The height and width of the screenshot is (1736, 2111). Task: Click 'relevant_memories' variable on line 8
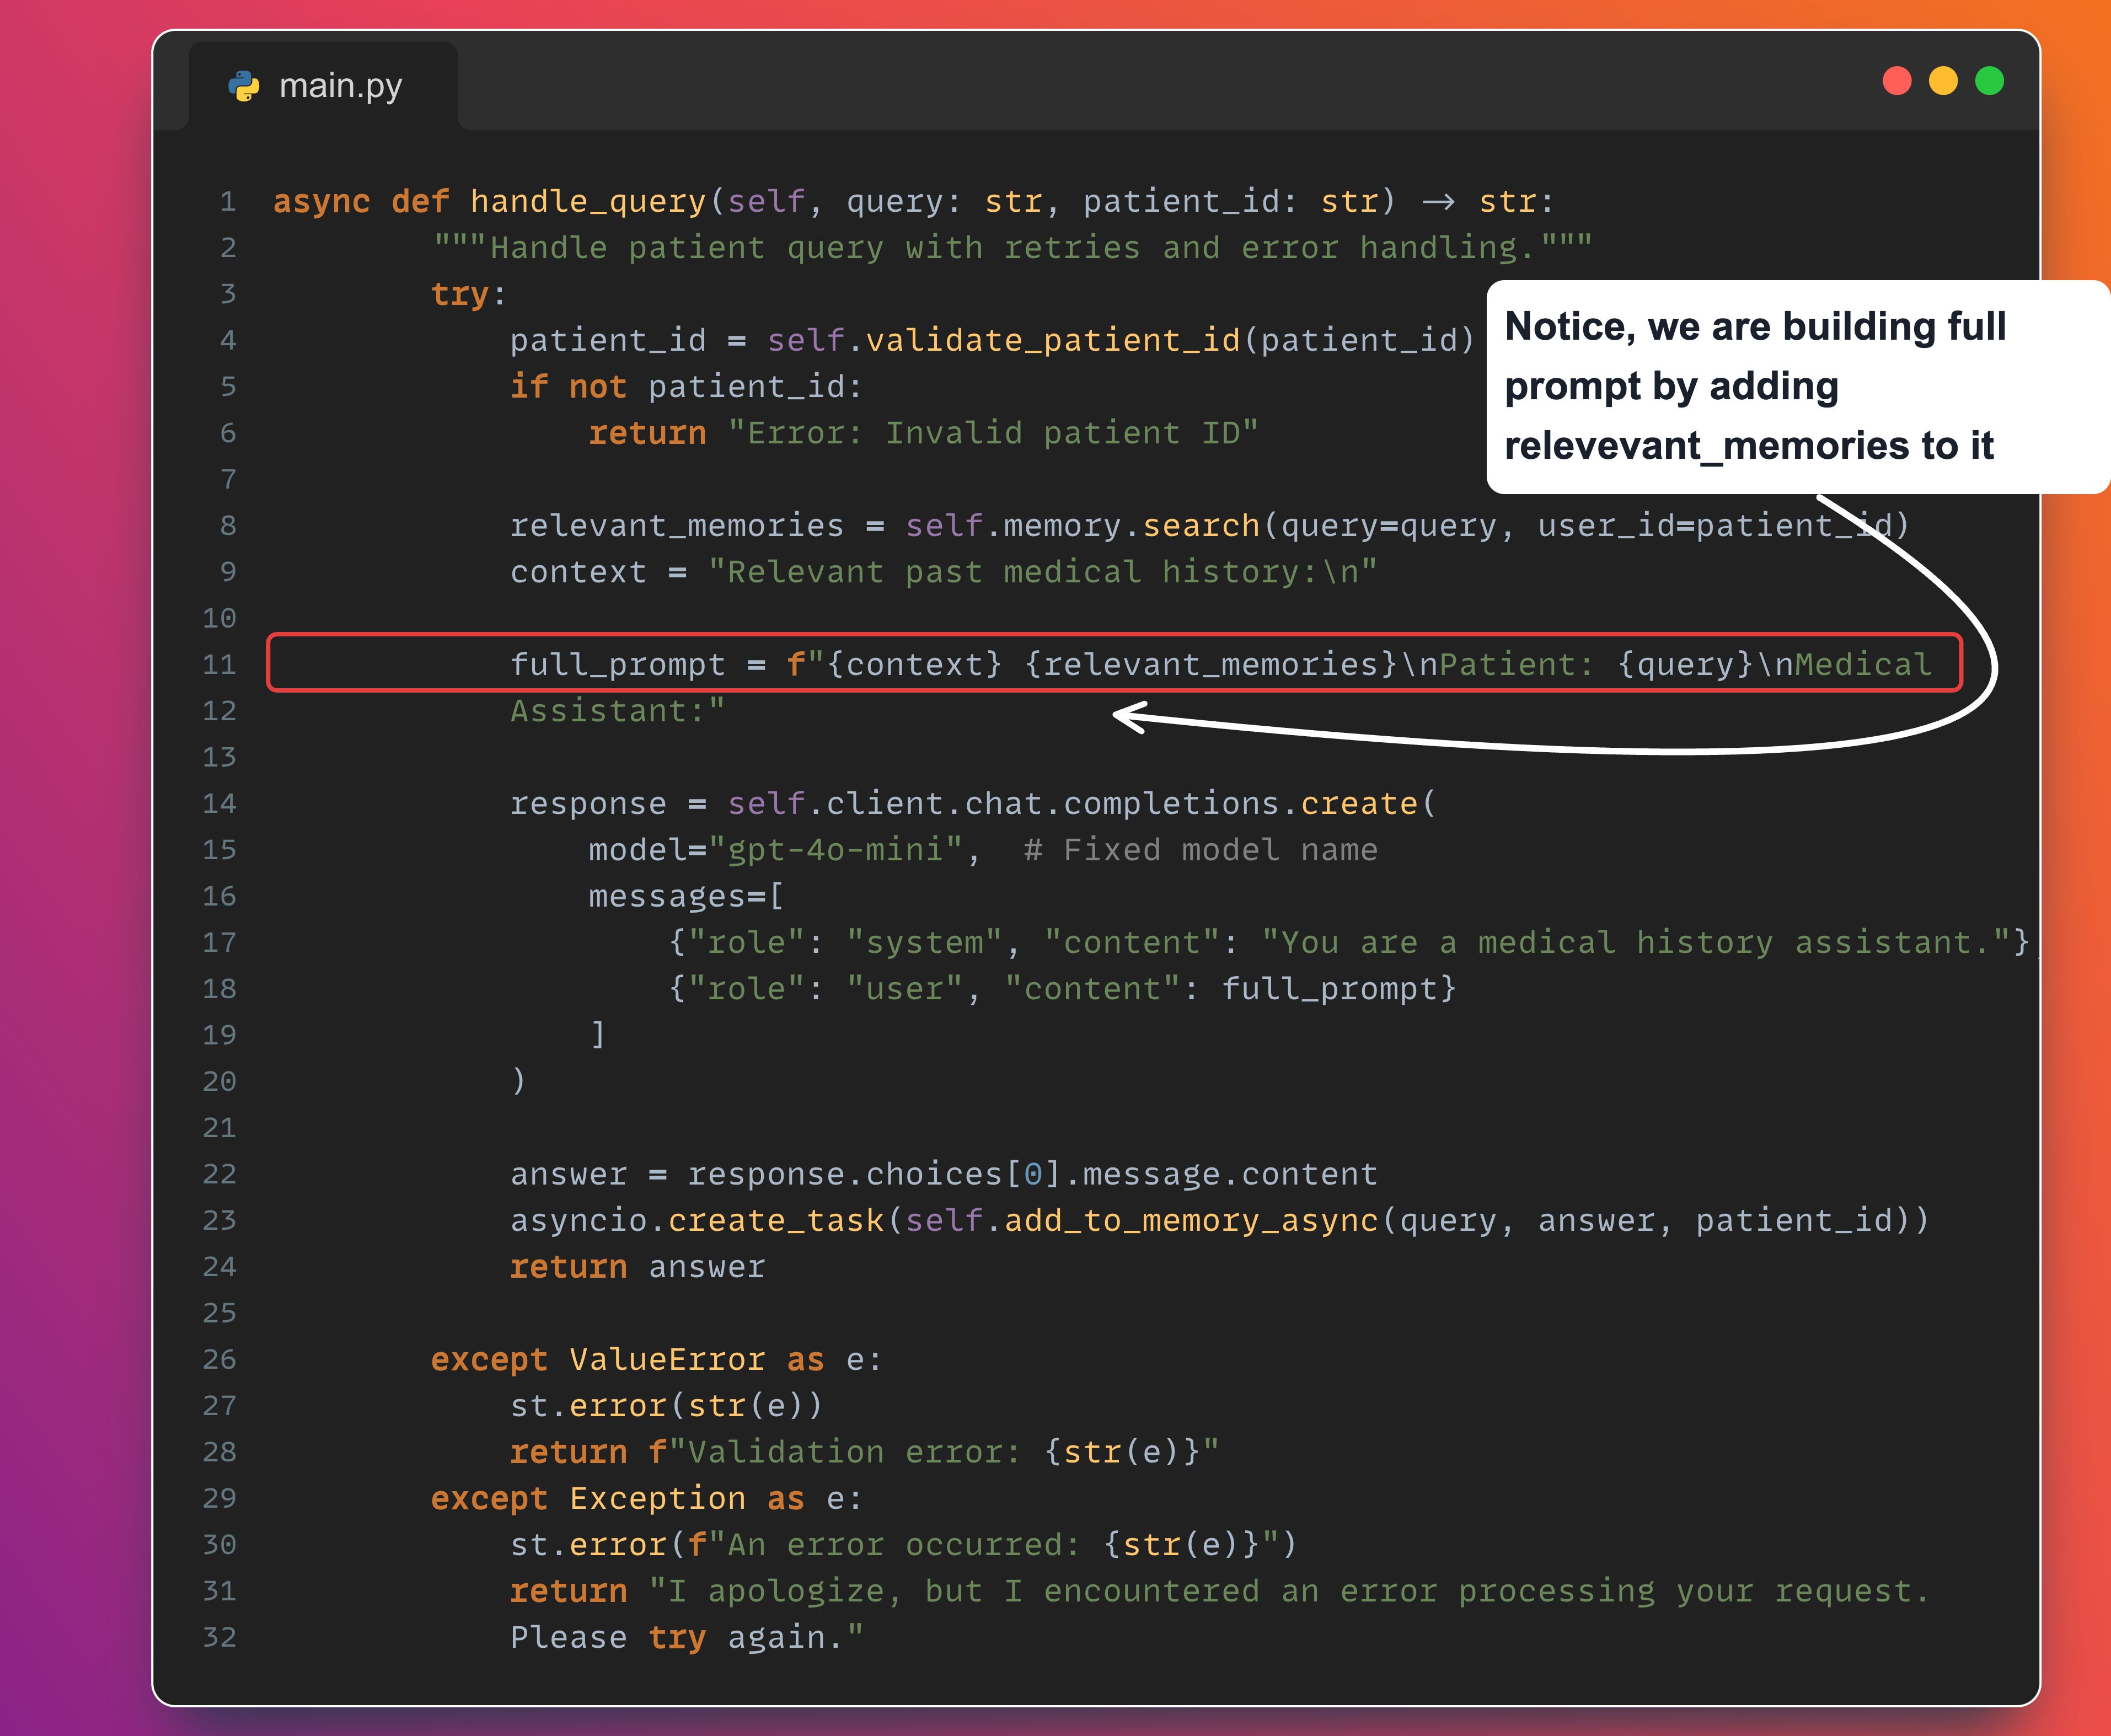pos(677,526)
